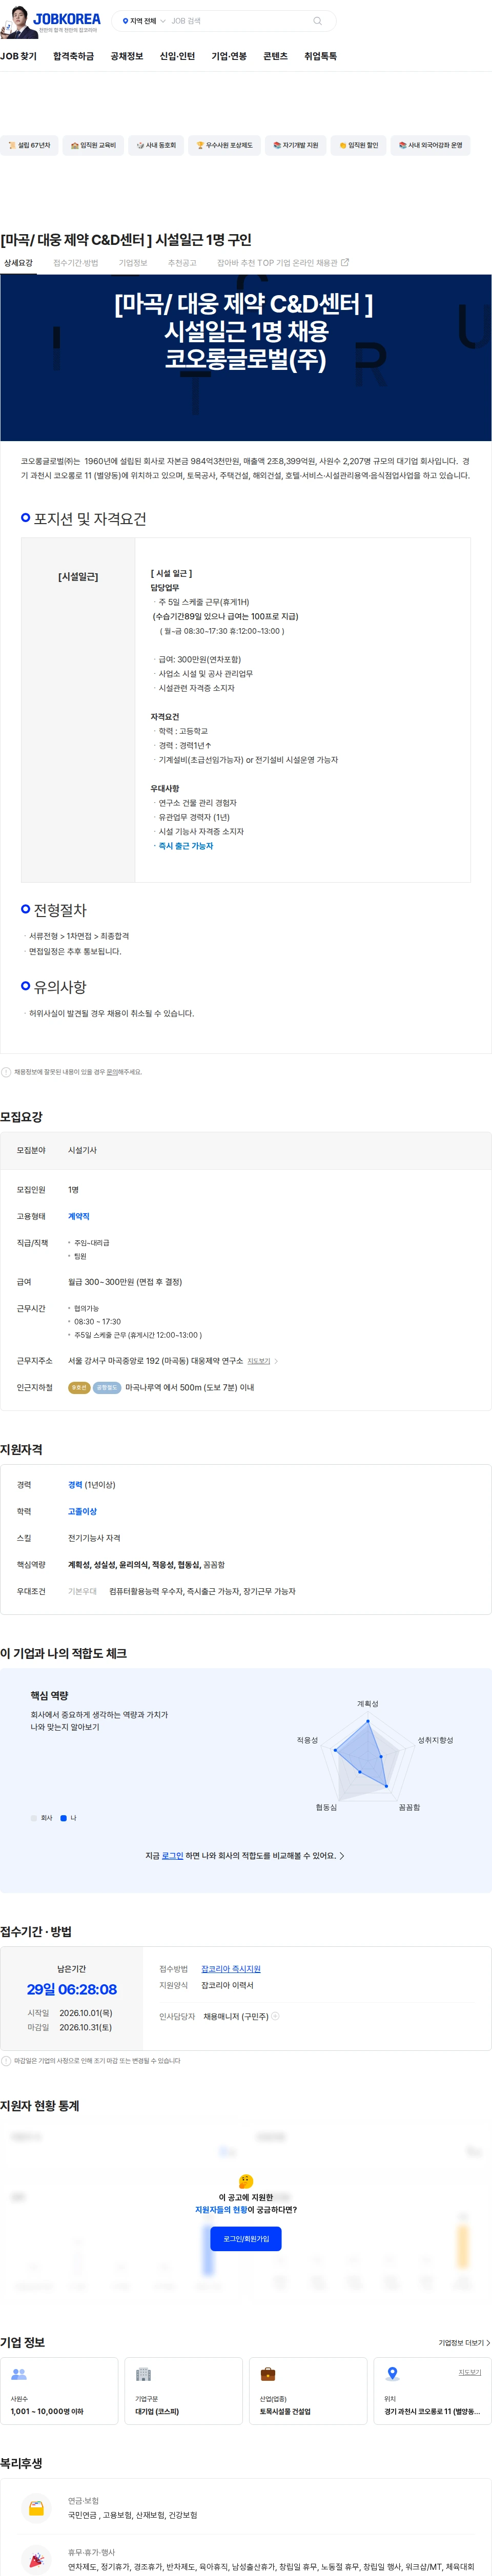492x2576 pixels.
Task: Click the 사원수 people icon
Action: click(18, 2374)
